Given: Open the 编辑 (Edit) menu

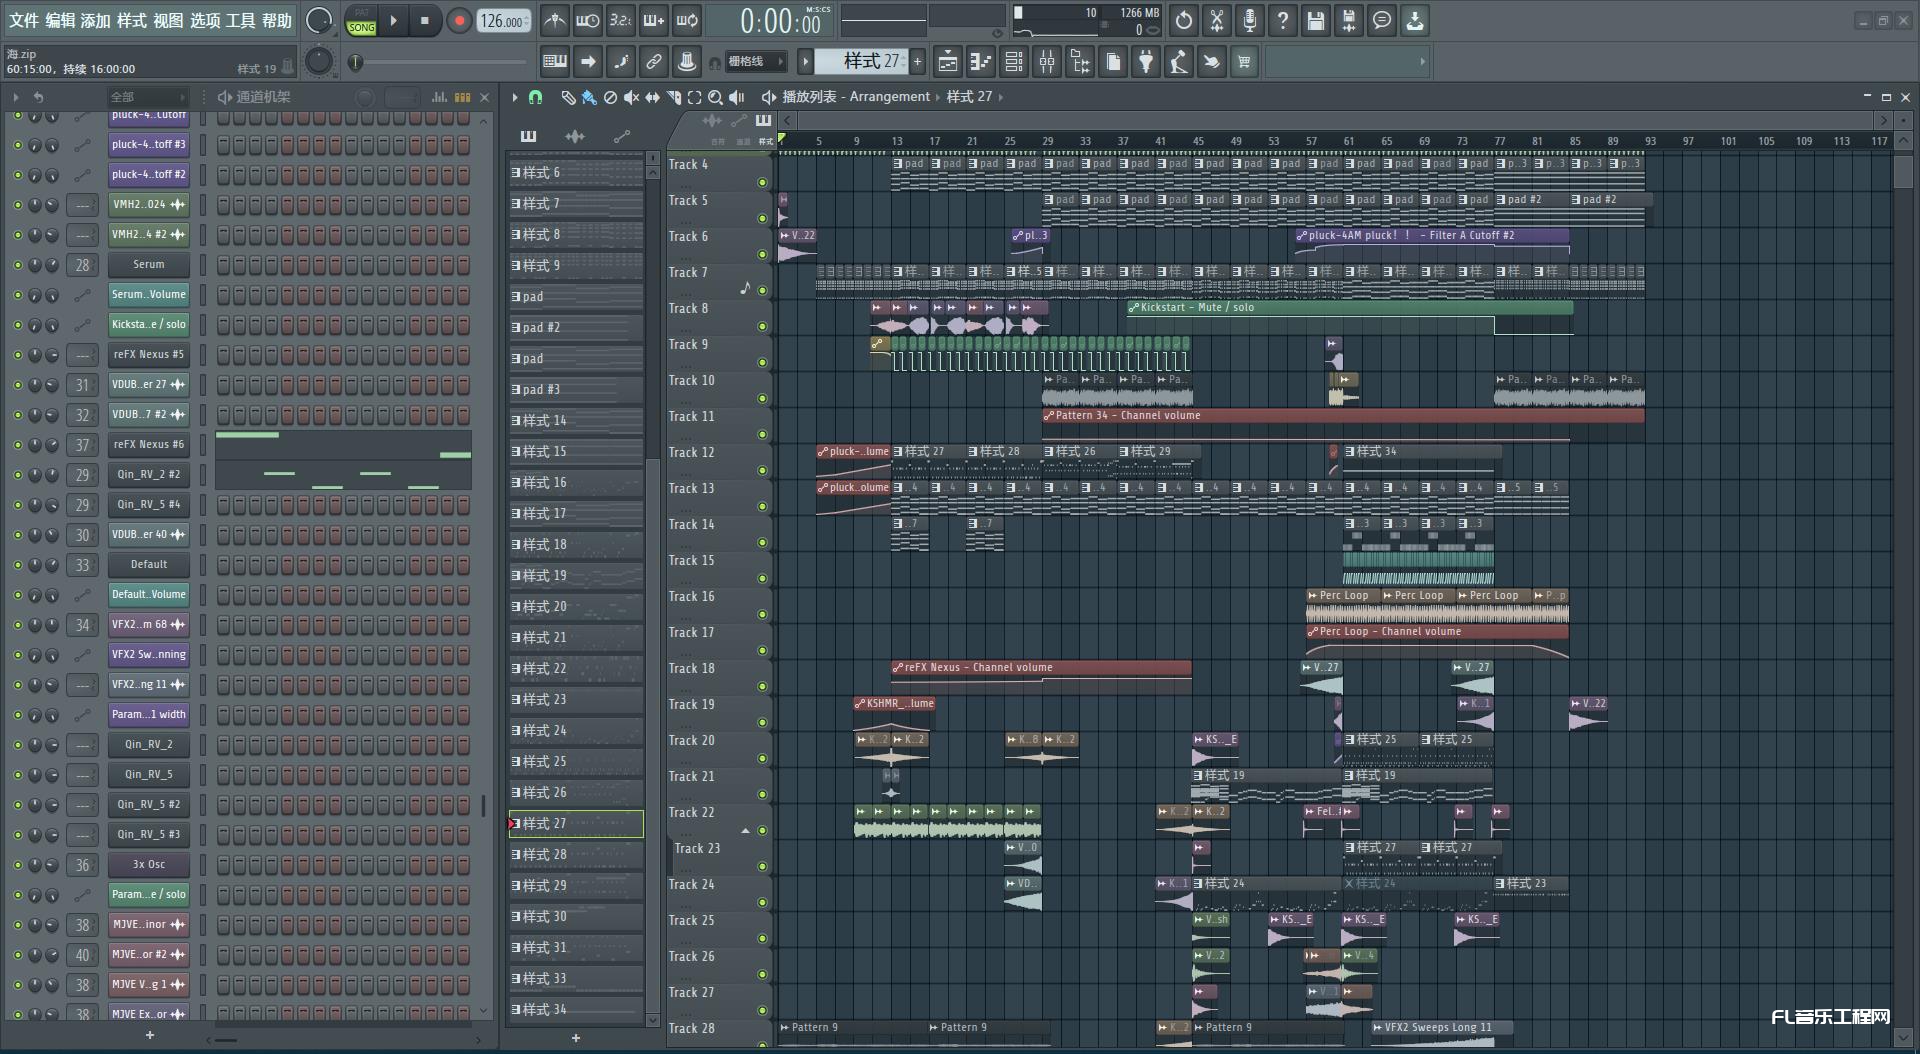Looking at the screenshot, I should (60, 20).
